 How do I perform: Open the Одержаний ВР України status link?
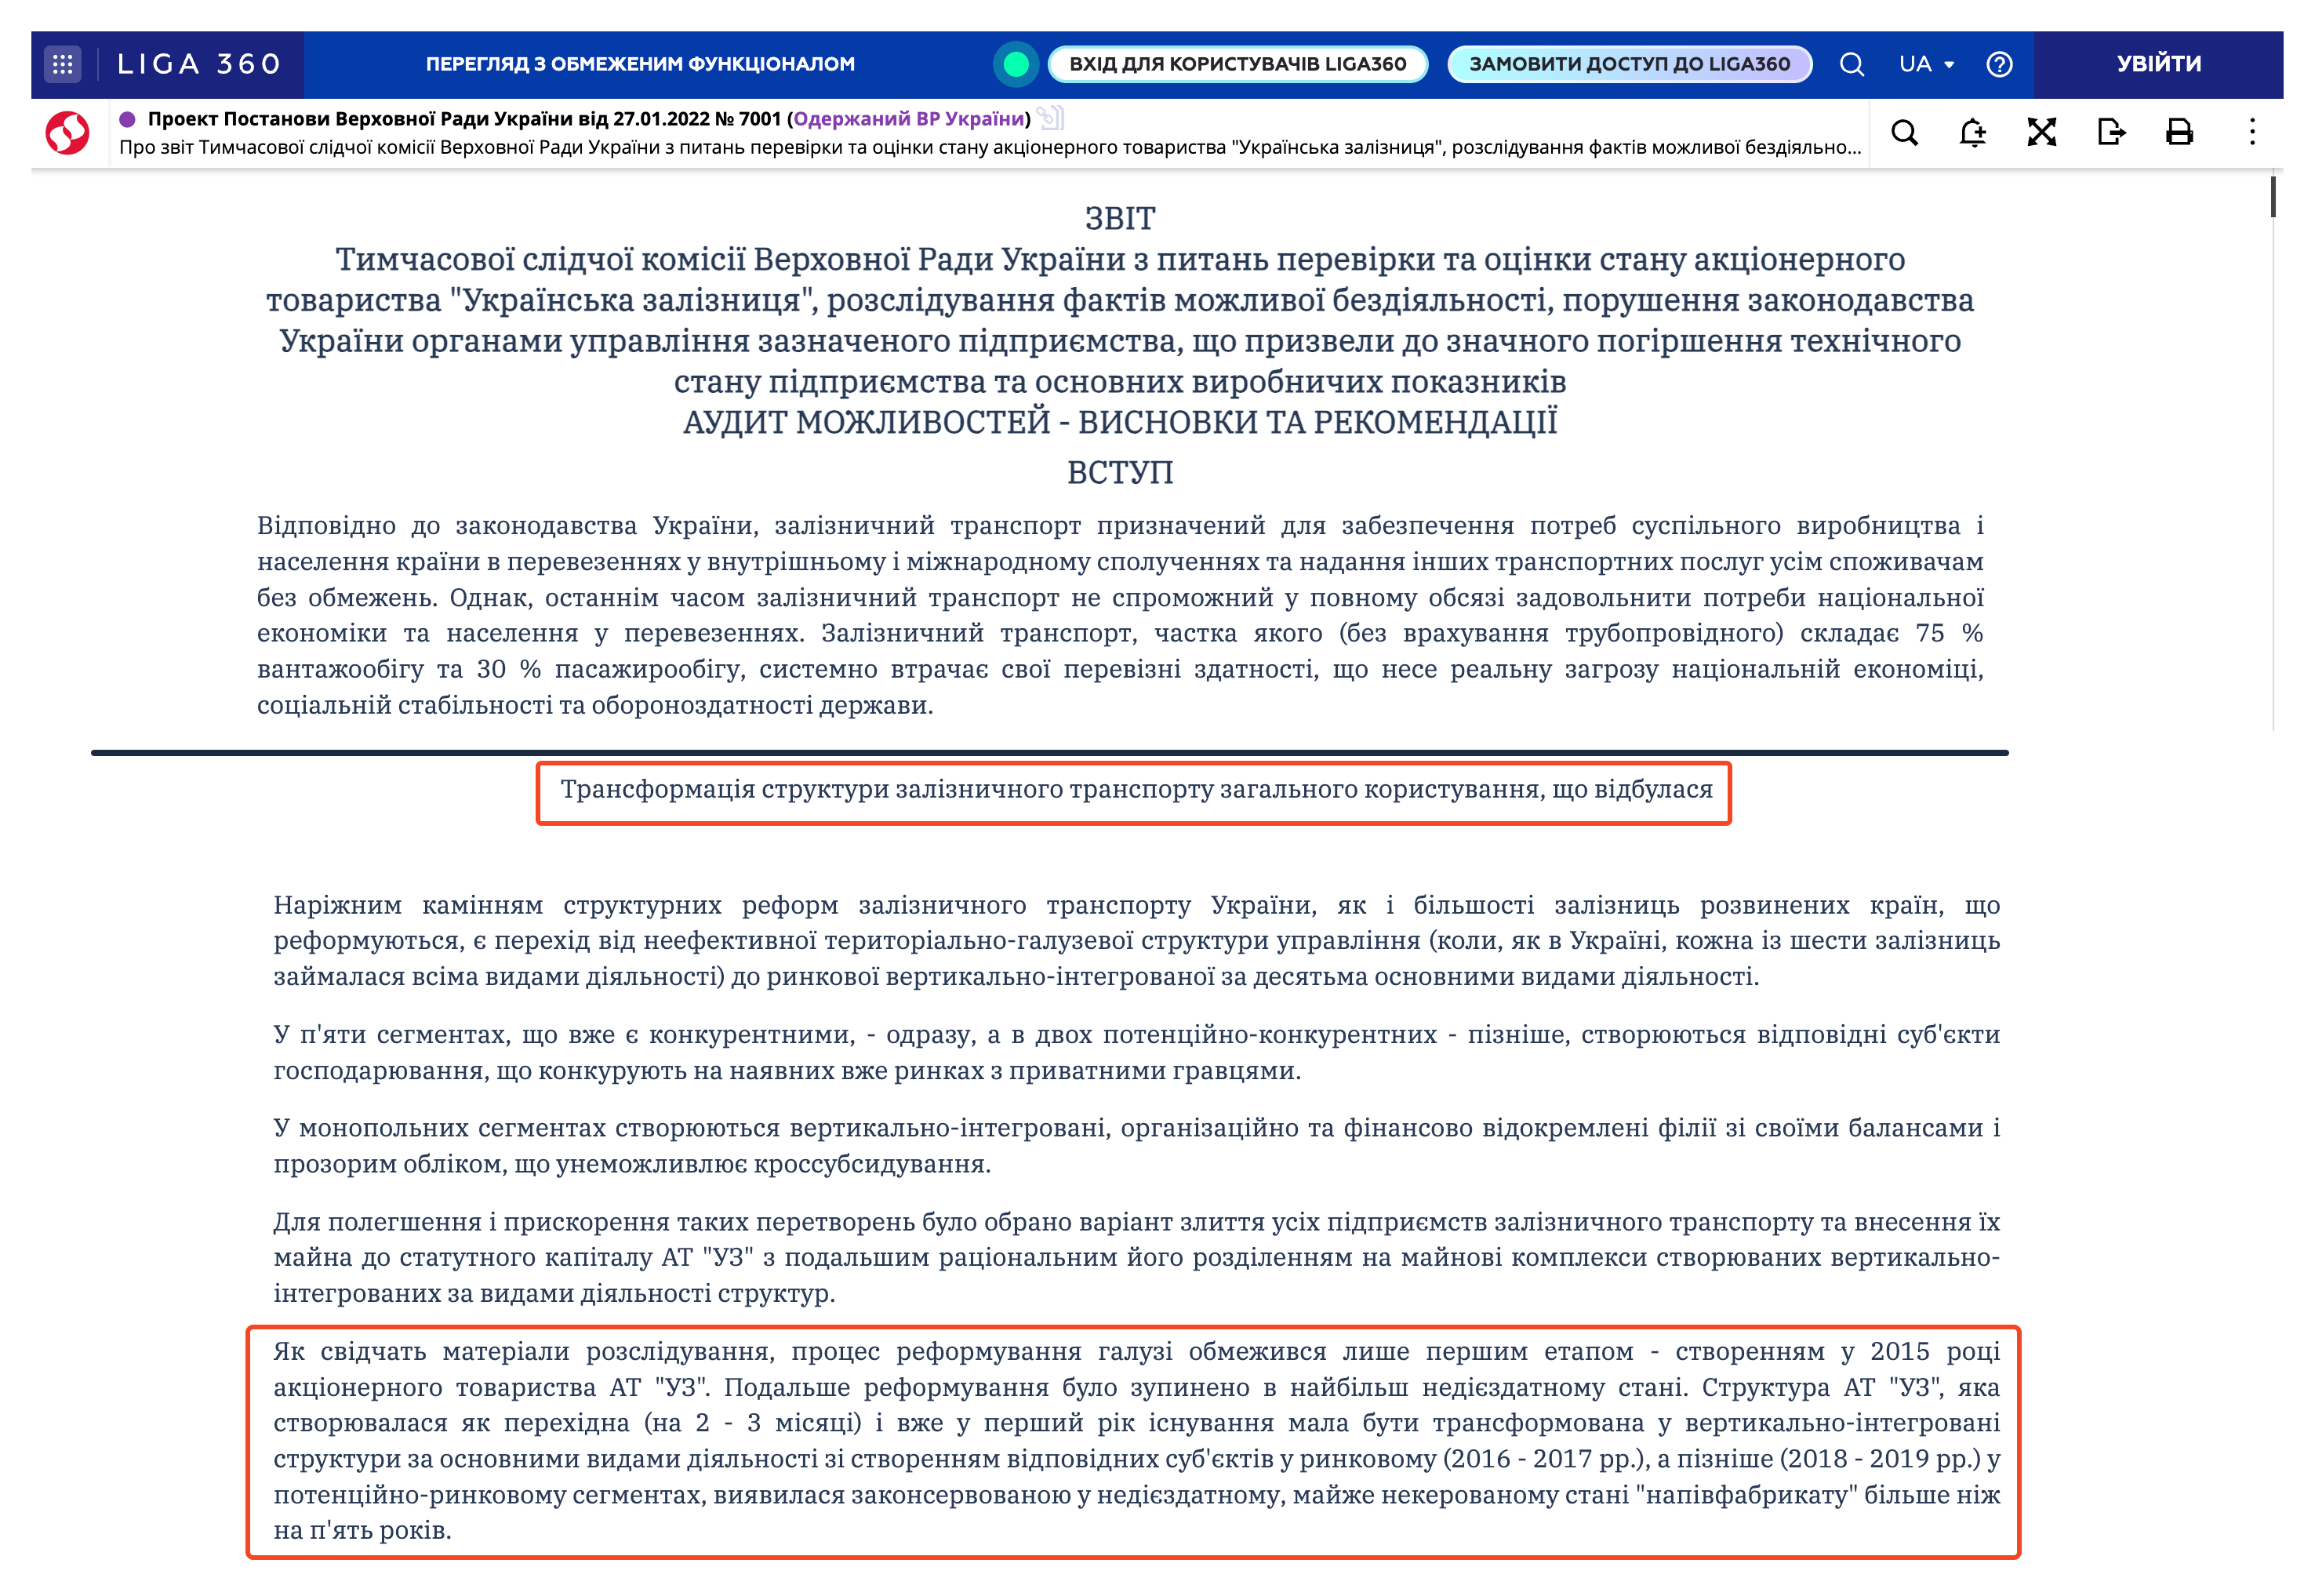click(x=908, y=118)
